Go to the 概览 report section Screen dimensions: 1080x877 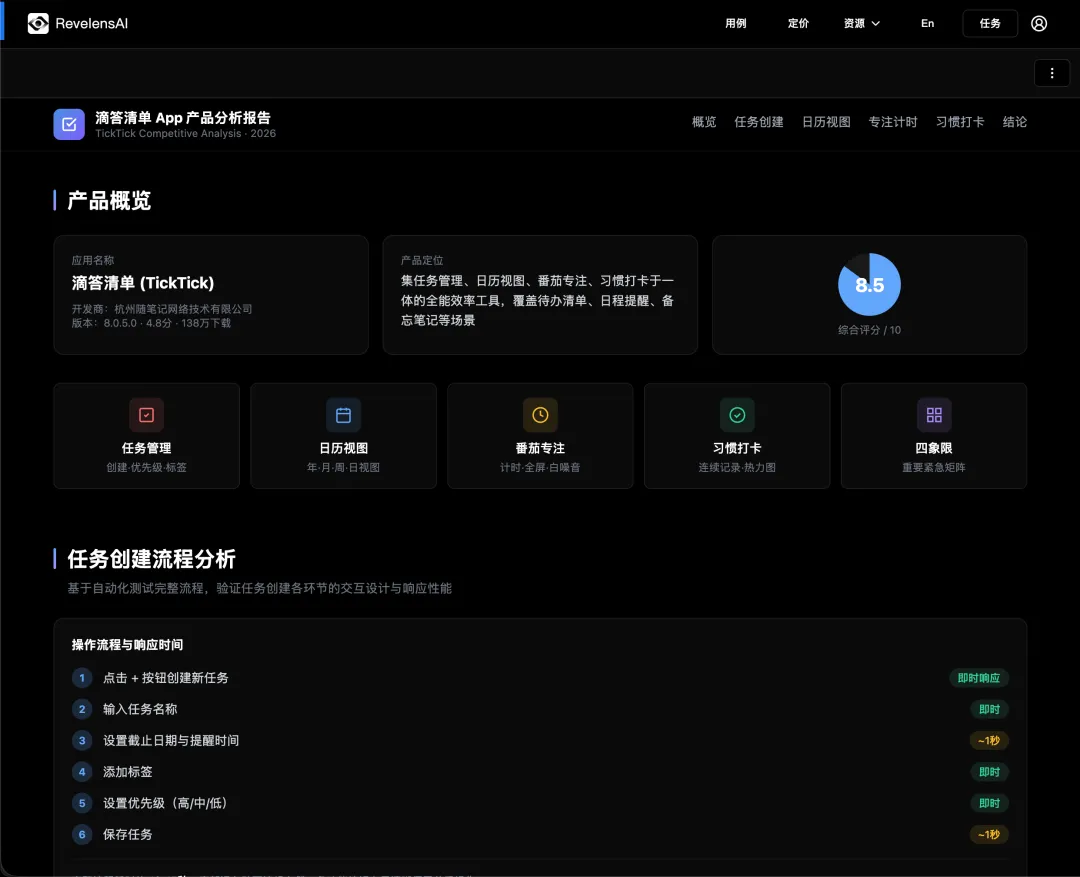[x=704, y=122]
